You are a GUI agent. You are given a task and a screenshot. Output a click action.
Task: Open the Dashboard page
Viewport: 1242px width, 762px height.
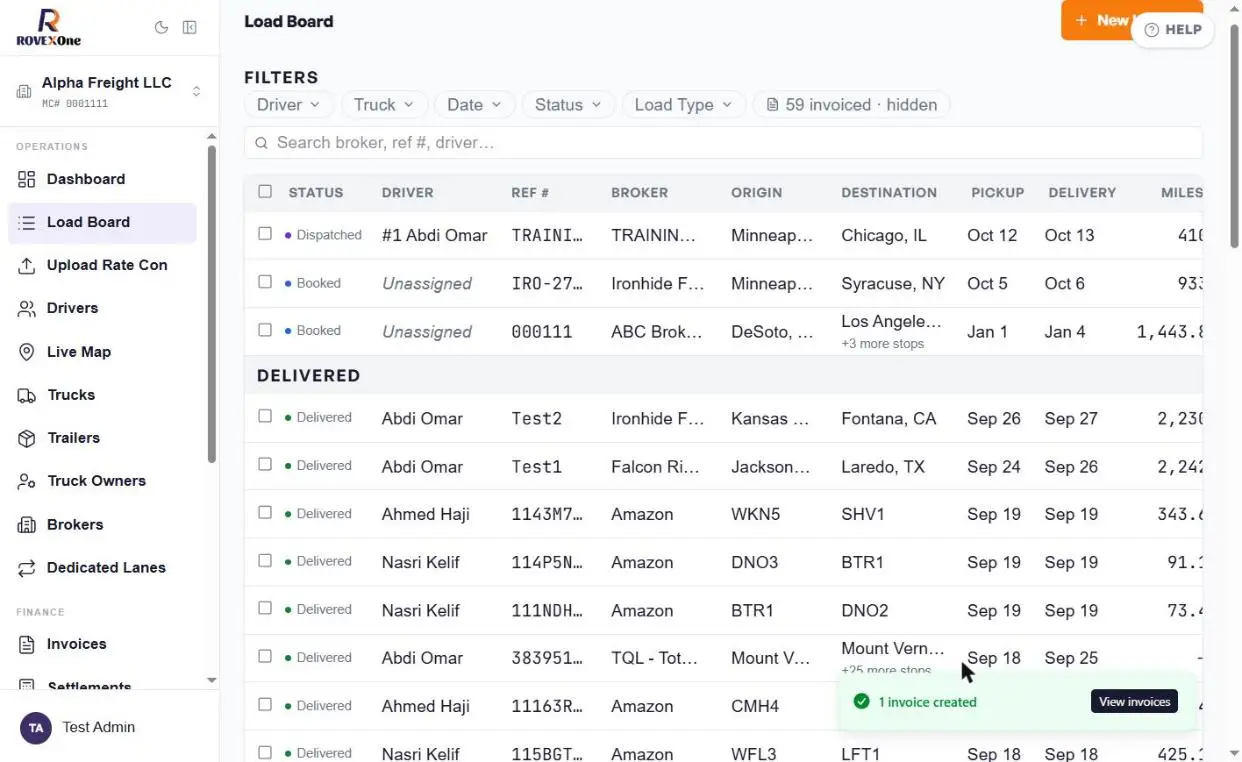coord(102,179)
